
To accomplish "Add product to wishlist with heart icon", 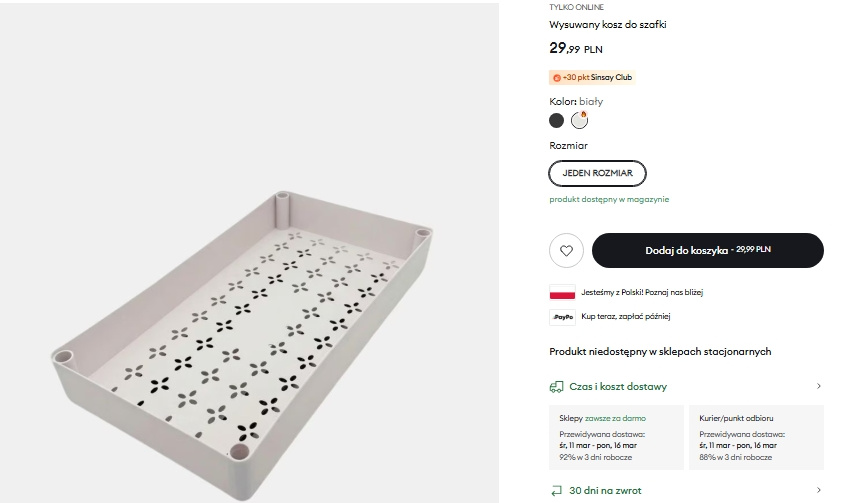I will [566, 250].
